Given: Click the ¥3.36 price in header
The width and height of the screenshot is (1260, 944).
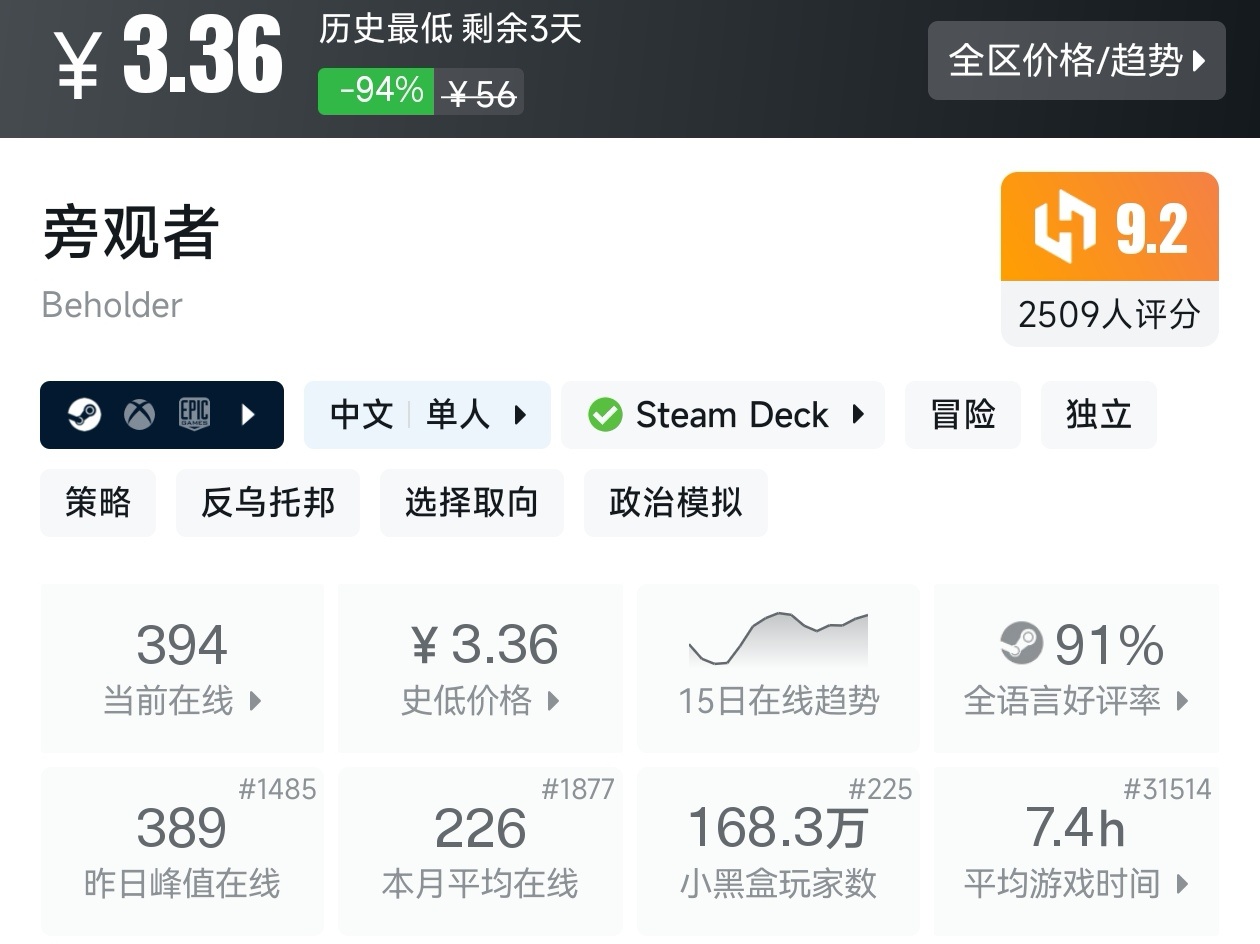Looking at the screenshot, I should click(x=168, y=58).
